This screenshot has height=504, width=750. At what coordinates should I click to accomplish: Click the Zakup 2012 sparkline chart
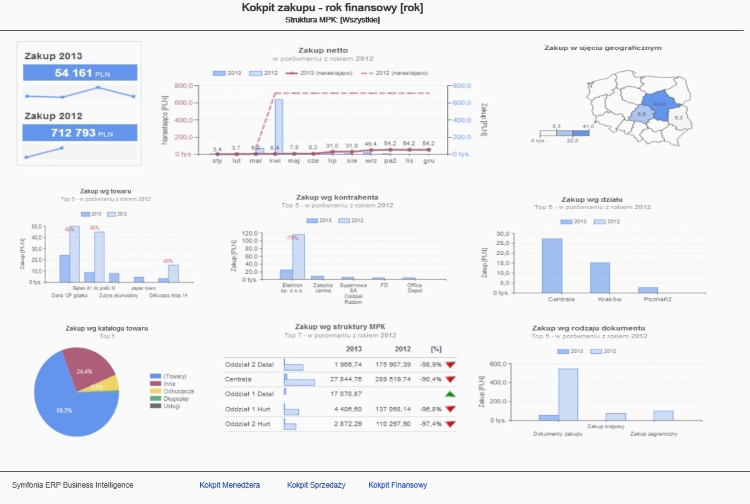78,151
